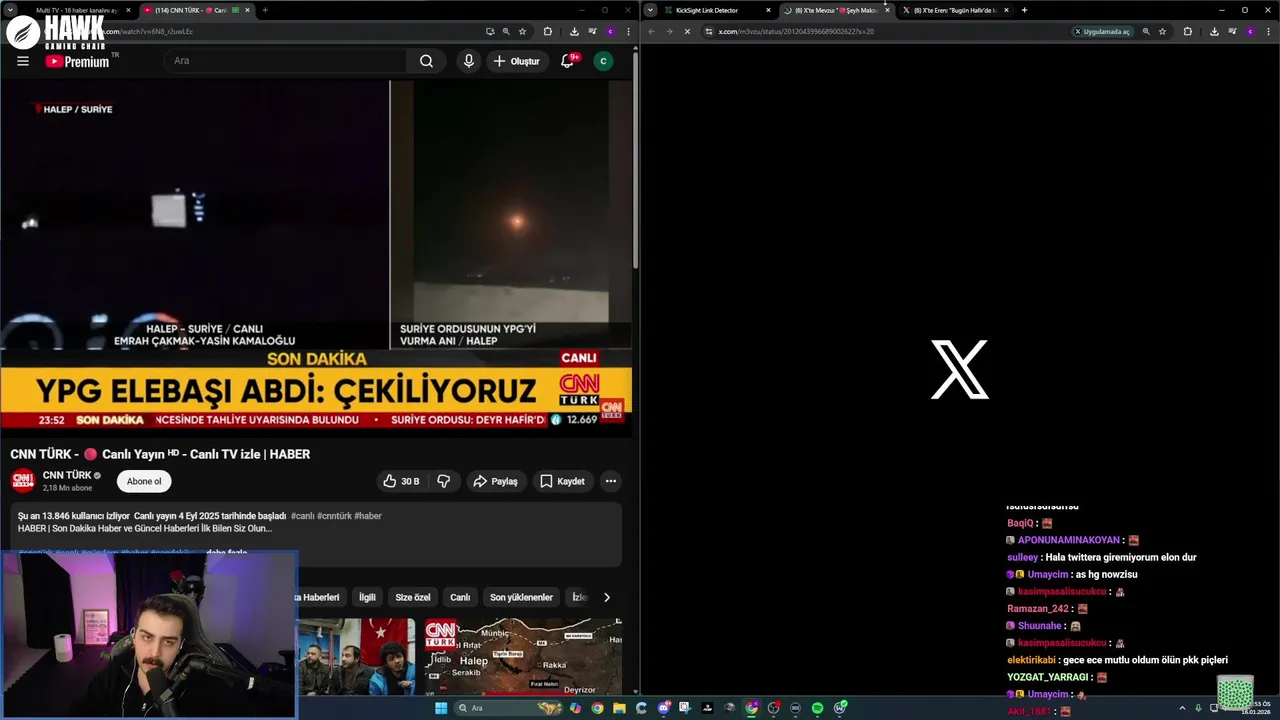
Task: Open the CNN TÜRK channel name link
Action: 67,475
